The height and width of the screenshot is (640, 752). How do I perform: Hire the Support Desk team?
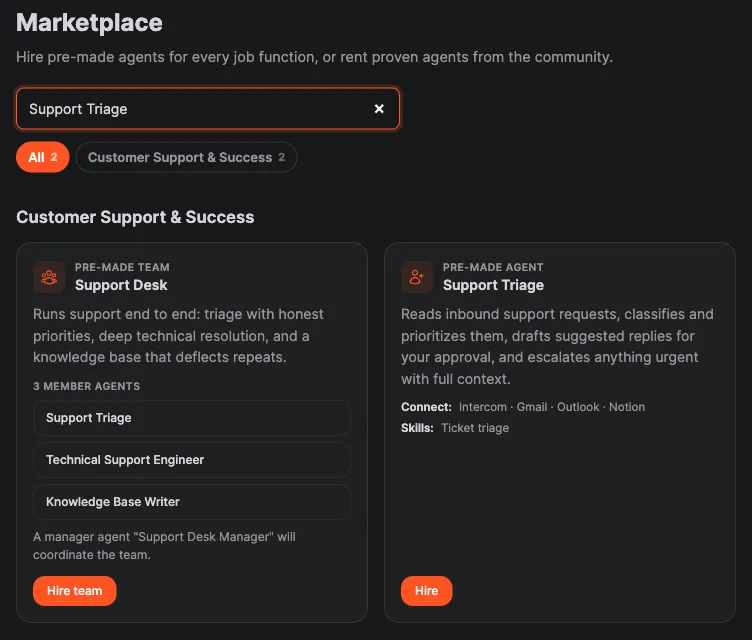(x=75, y=591)
